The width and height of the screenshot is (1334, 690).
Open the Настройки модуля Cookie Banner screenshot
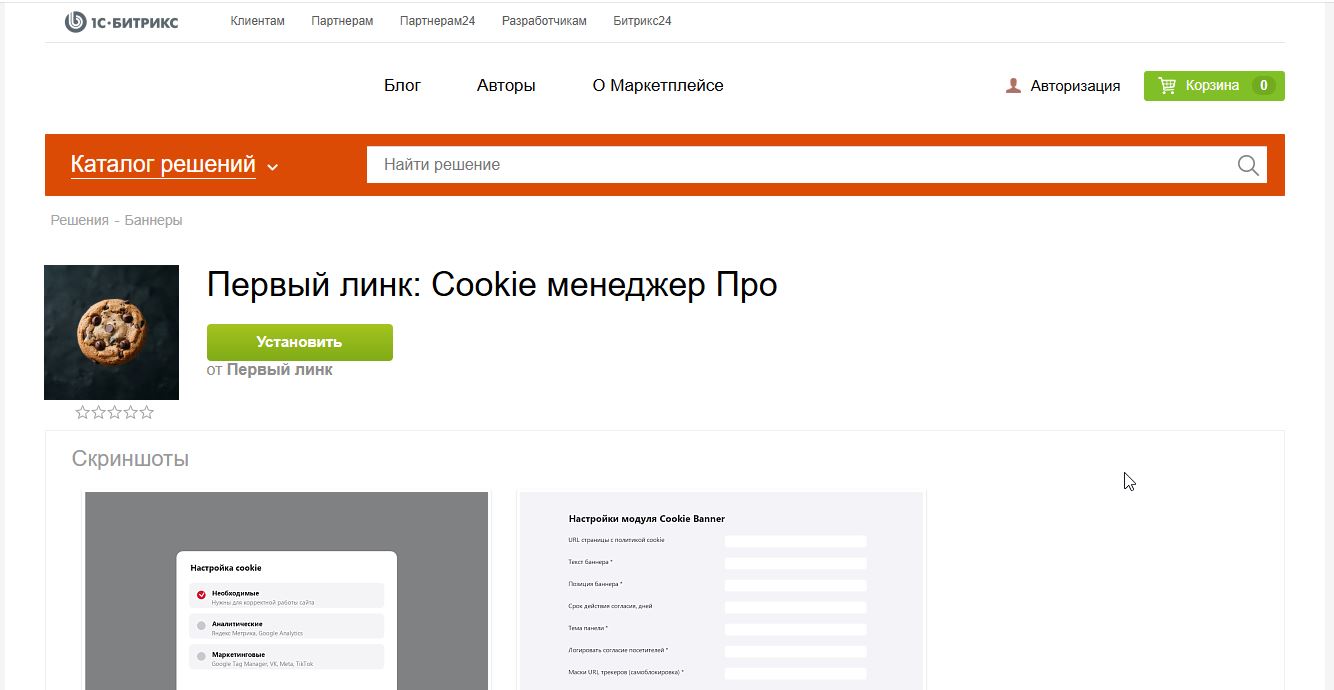721,590
